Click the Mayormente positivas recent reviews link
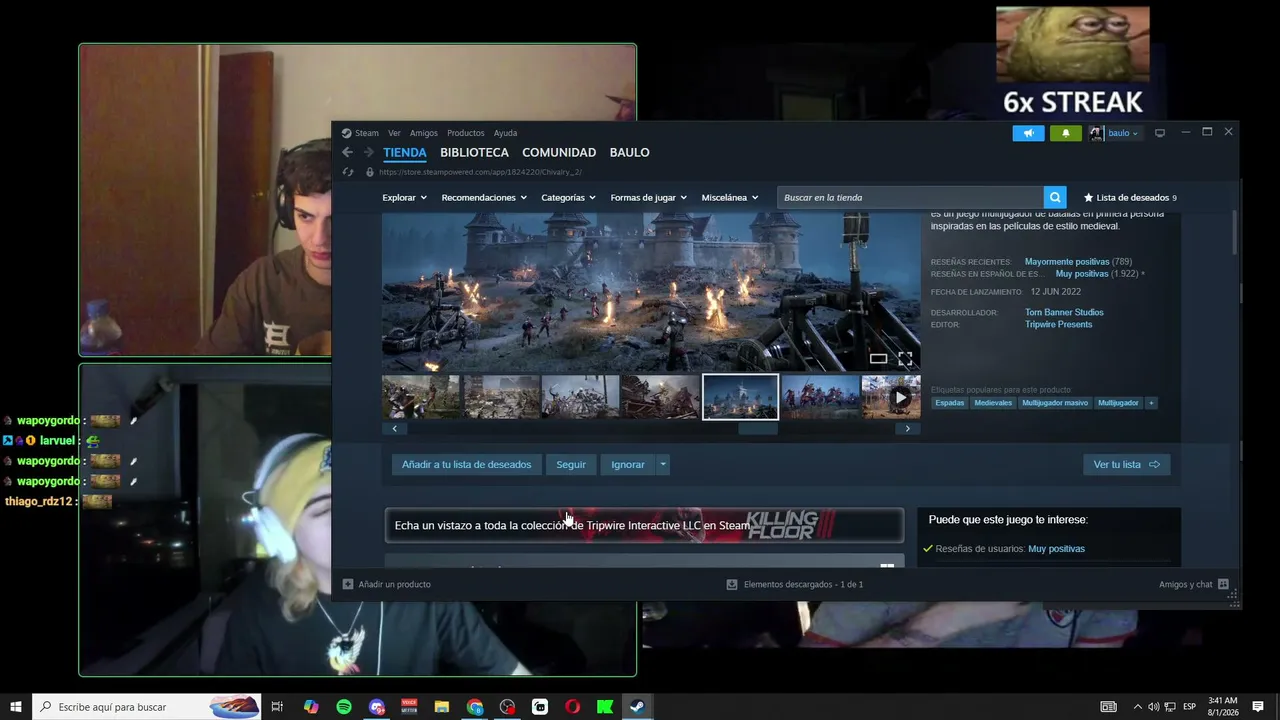Screen dimensions: 1280x720 (x=1067, y=262)
